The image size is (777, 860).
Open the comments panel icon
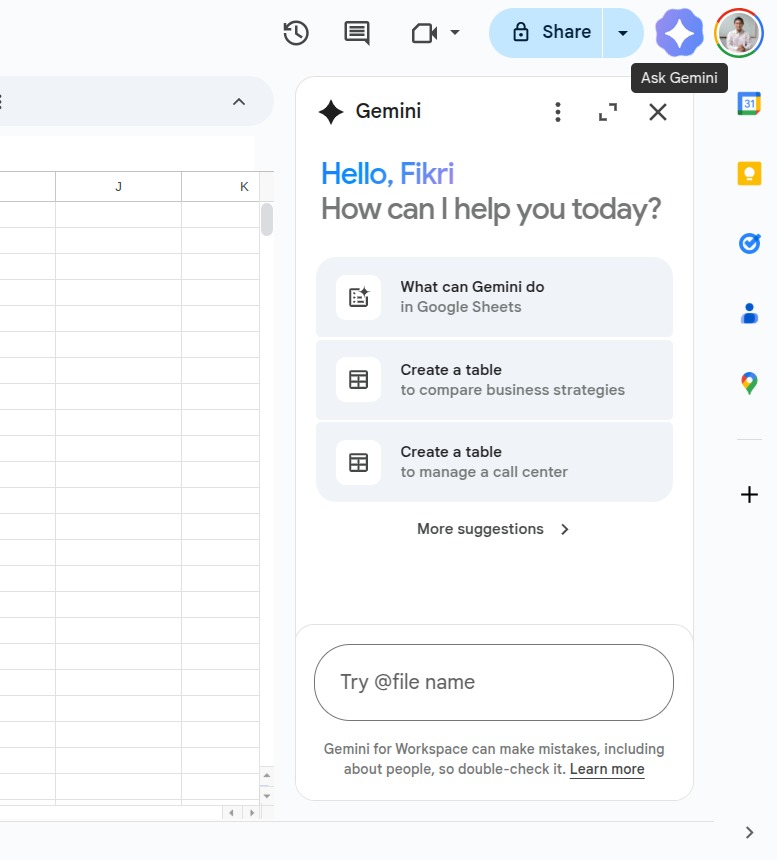point(357,33)
